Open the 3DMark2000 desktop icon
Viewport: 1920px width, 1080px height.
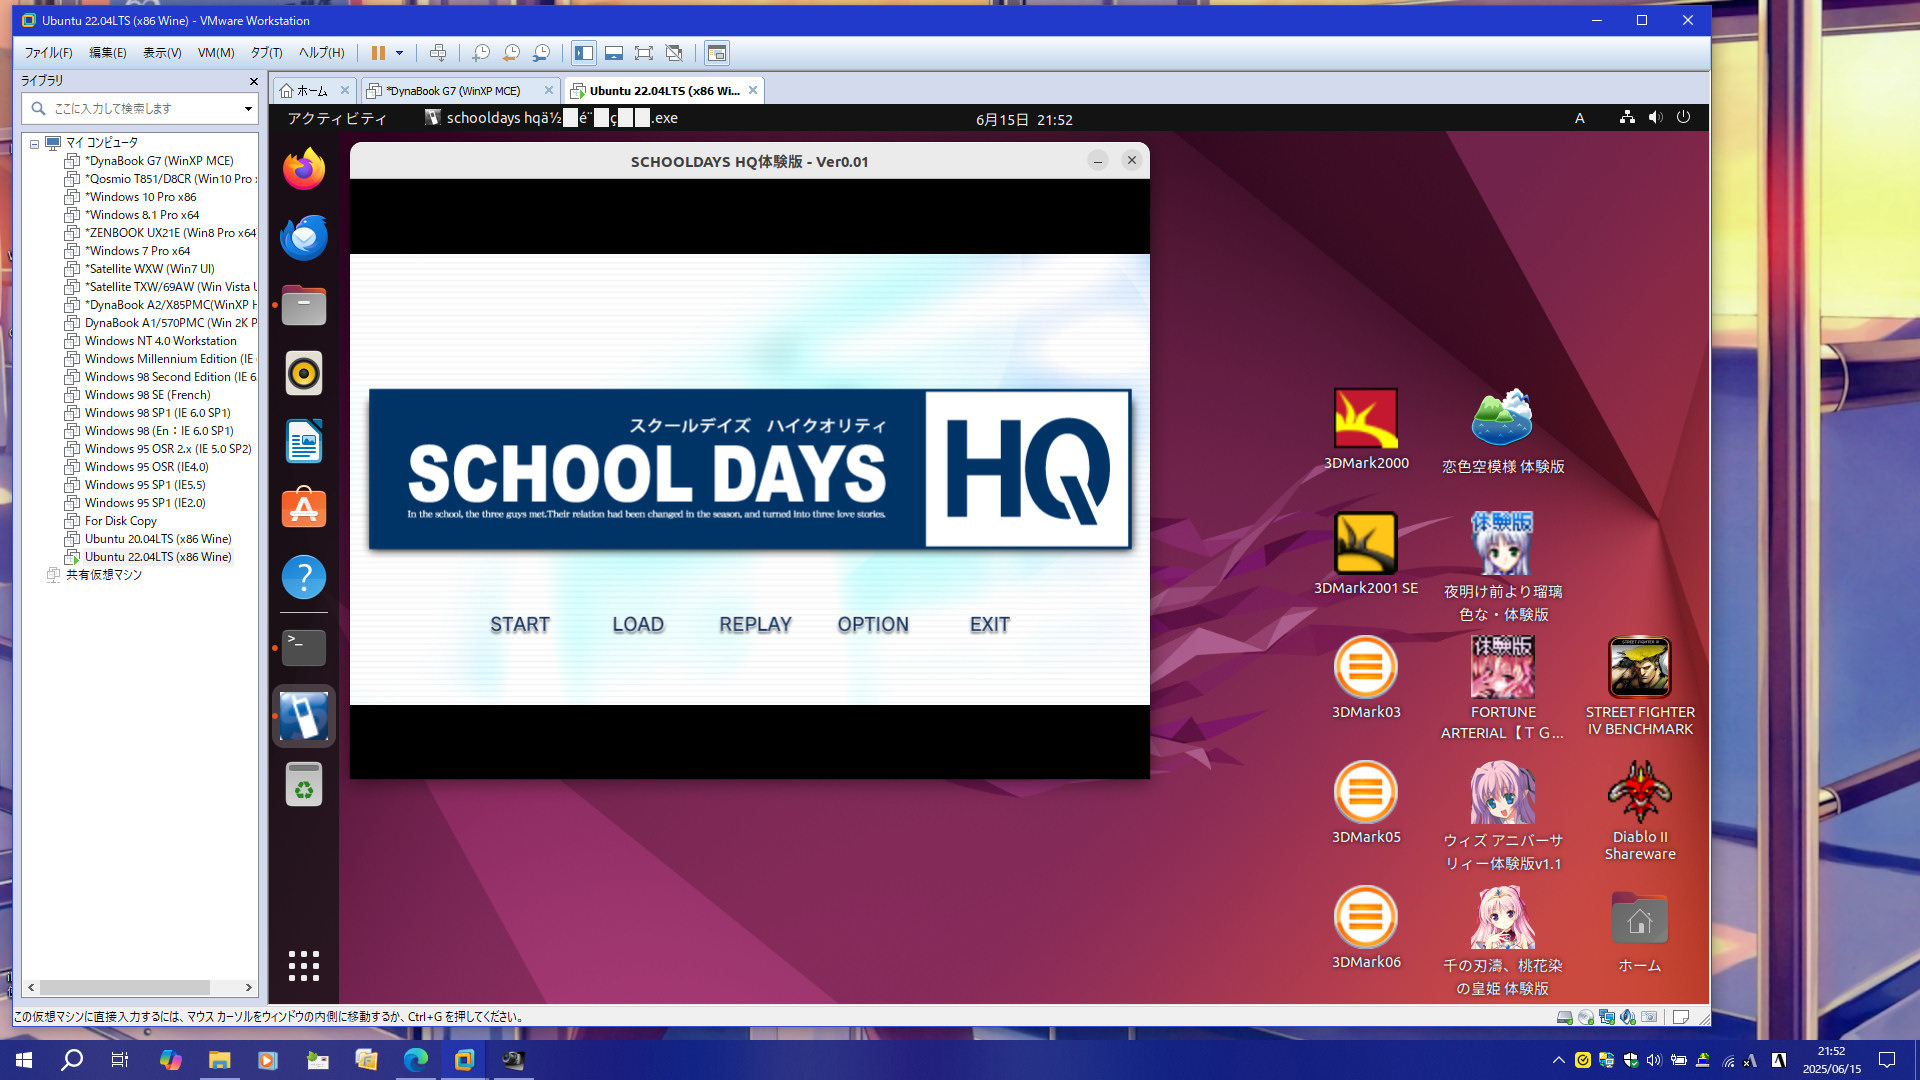tap(1366, 429)
